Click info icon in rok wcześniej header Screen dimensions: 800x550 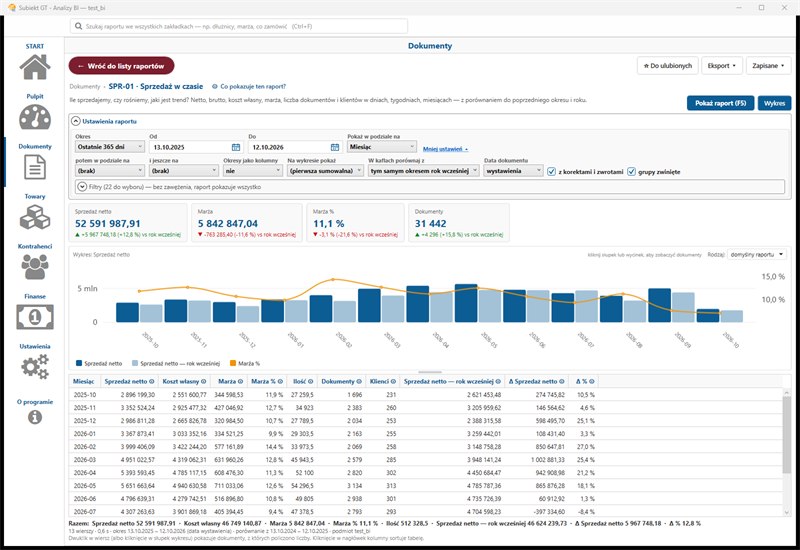pyautogui.click(x=498, y=381)
